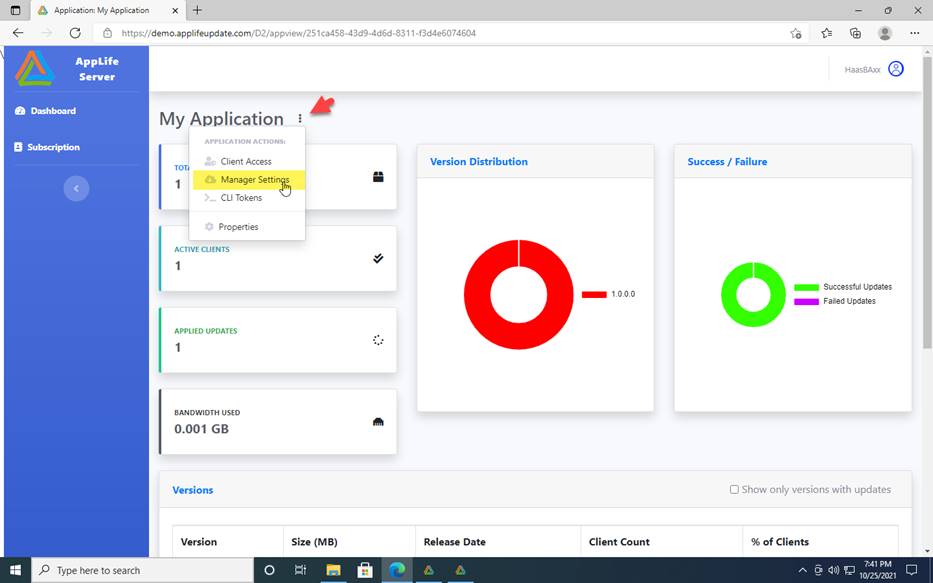Image resolution: width=933 pixels, height=583 pixels.
Task: Click the Release Date column header
Action: click(x=455, y=542)
